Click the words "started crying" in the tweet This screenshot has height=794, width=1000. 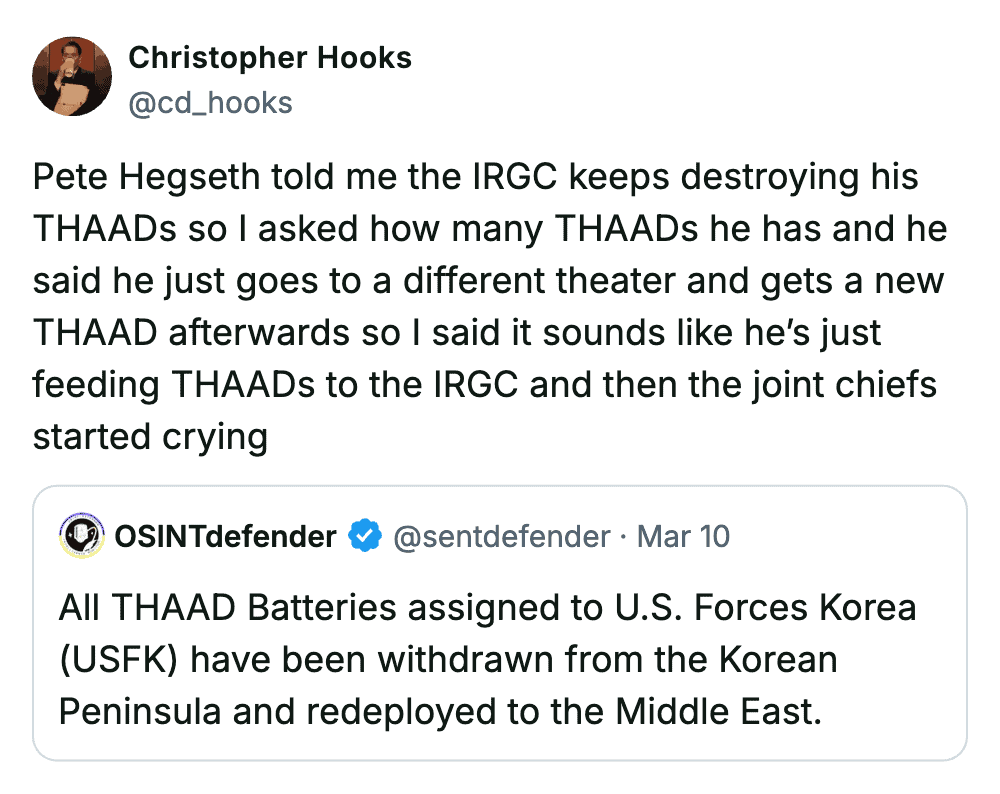[150, 437]
